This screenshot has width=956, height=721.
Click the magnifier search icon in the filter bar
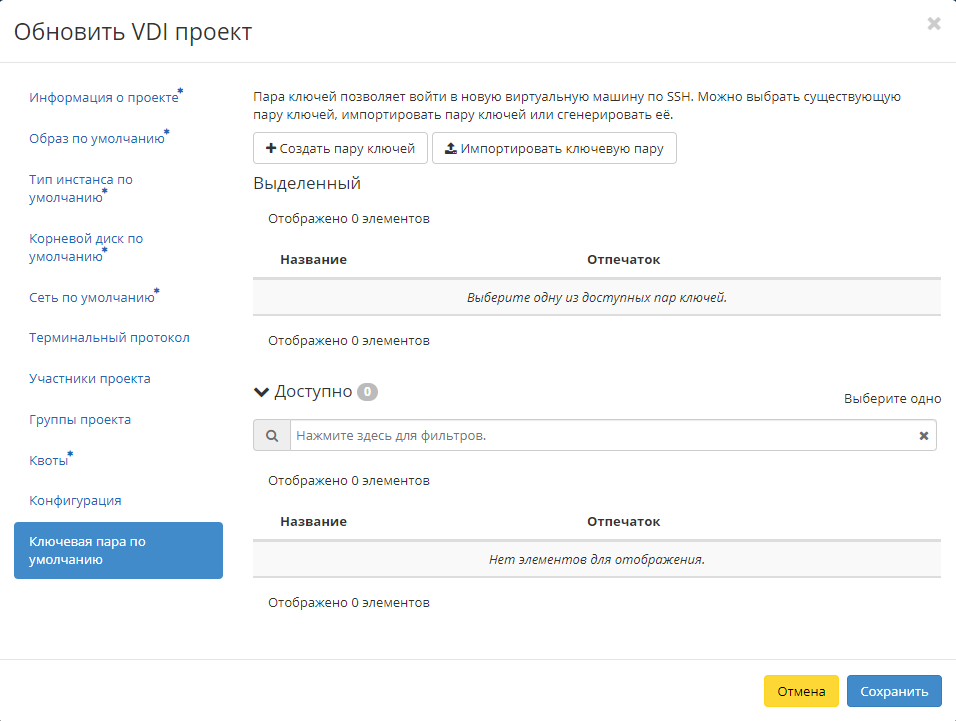[x=272, y=435]
